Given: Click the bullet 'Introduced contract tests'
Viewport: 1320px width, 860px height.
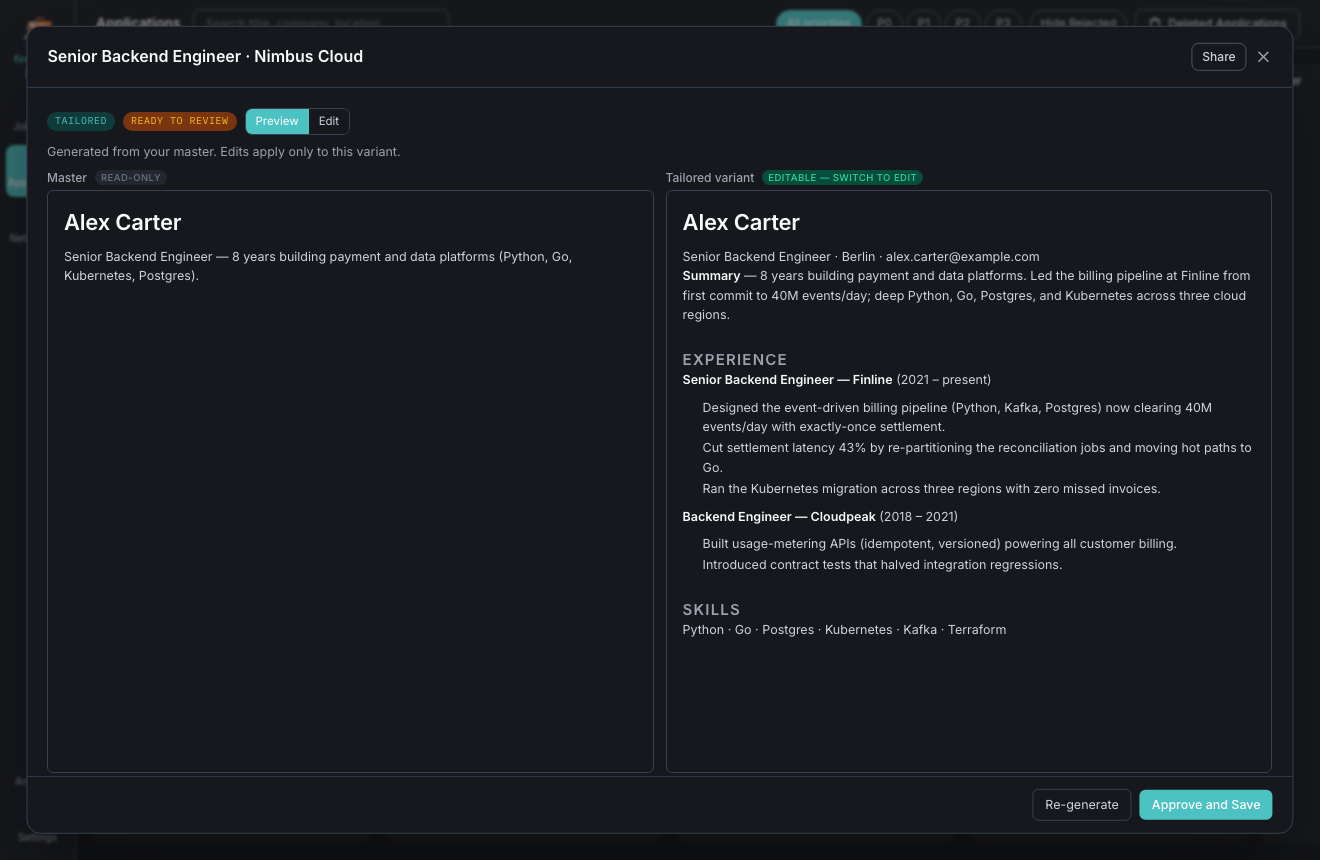Looking at the screenshot, I should click(x=882, y=565).
